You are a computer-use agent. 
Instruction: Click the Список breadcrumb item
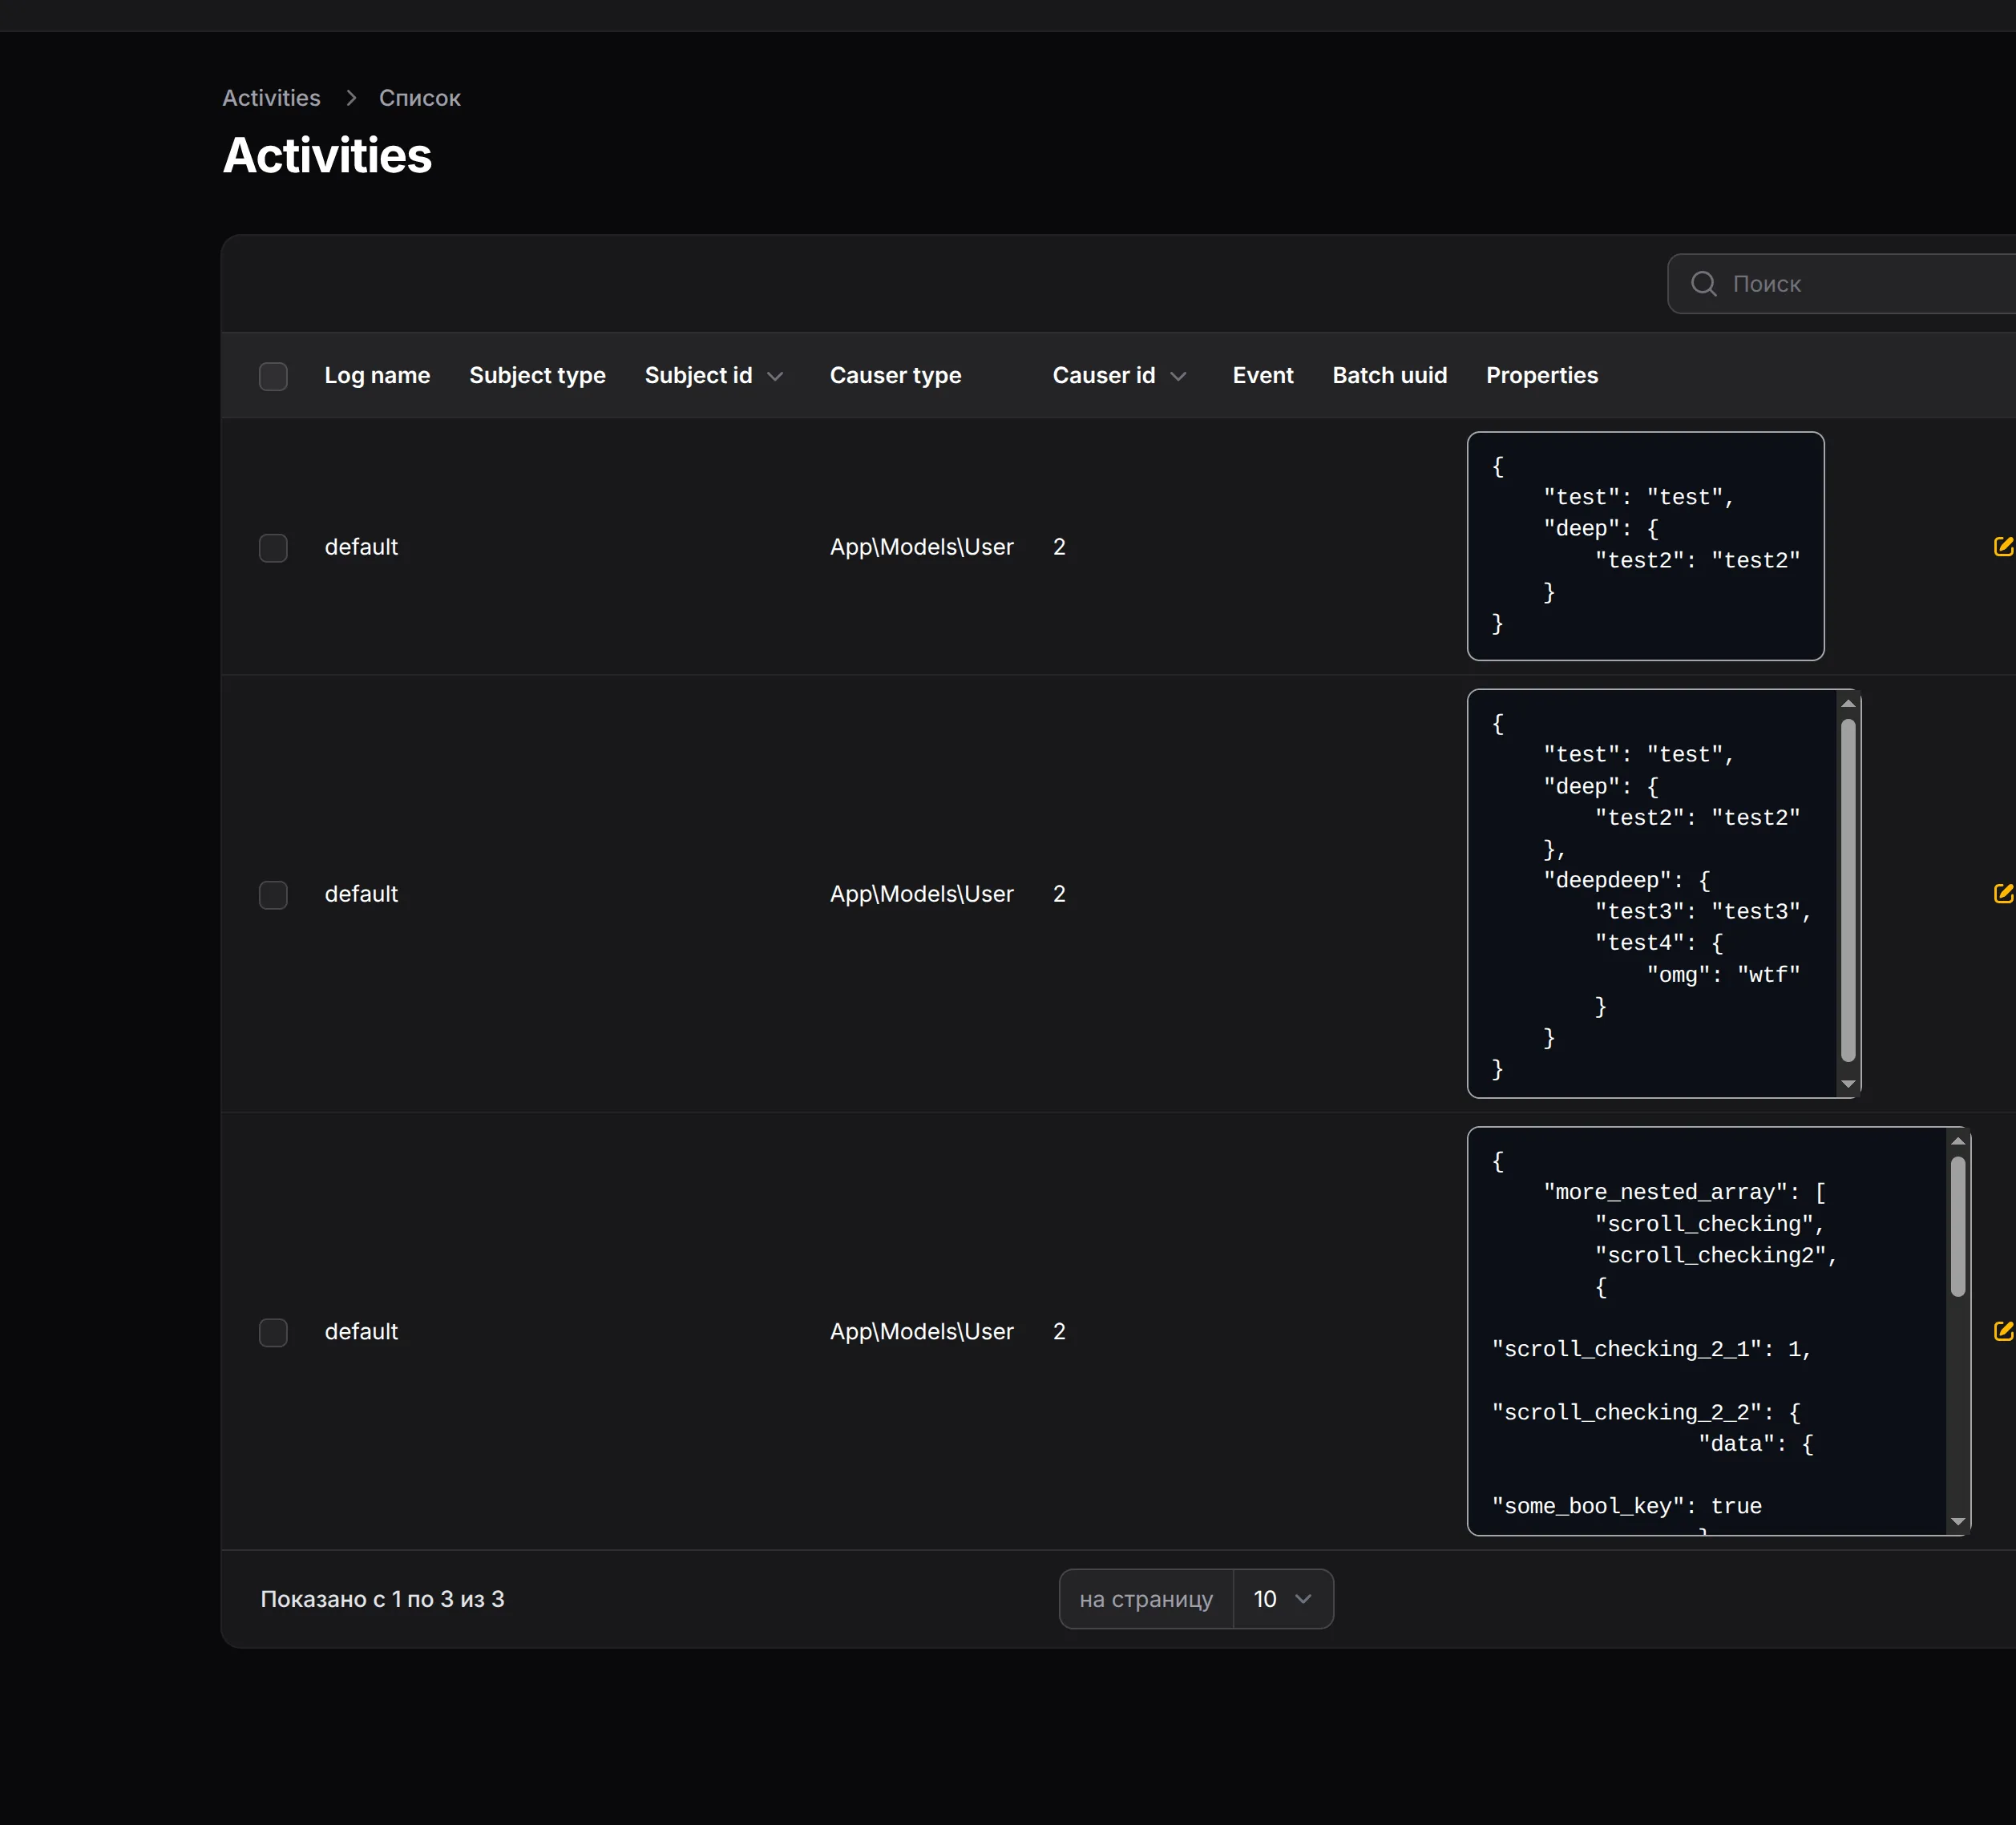[x=419, y=98]
